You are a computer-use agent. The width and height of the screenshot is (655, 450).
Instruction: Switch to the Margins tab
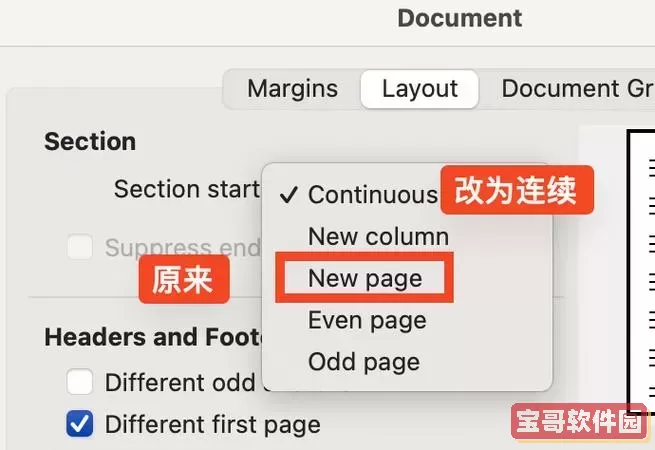pyautogui.click(x=292, y=89)
